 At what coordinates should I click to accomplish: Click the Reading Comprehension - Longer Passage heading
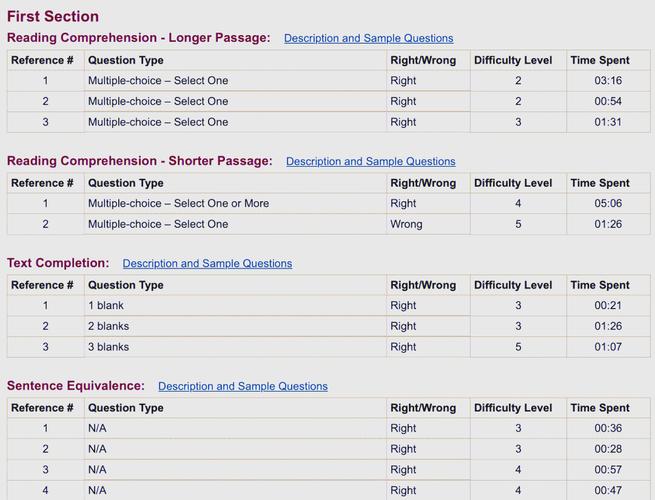[138, 38]
